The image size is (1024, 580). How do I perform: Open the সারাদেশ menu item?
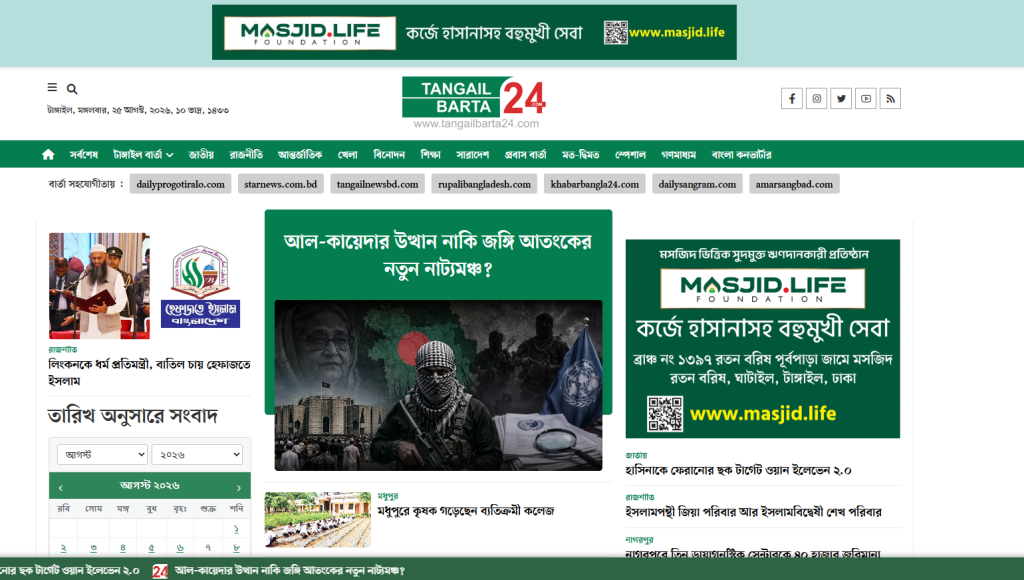pos(473,155)
